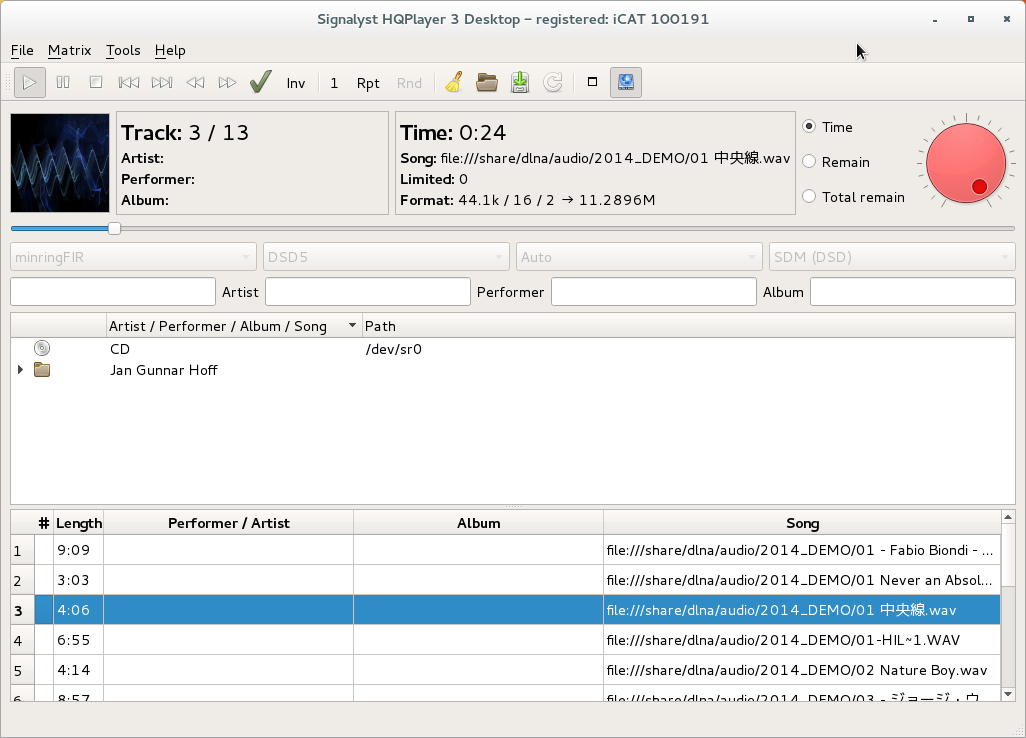Open the File menu
This screenshot has width=1026, height=738.
coord(22,50)
